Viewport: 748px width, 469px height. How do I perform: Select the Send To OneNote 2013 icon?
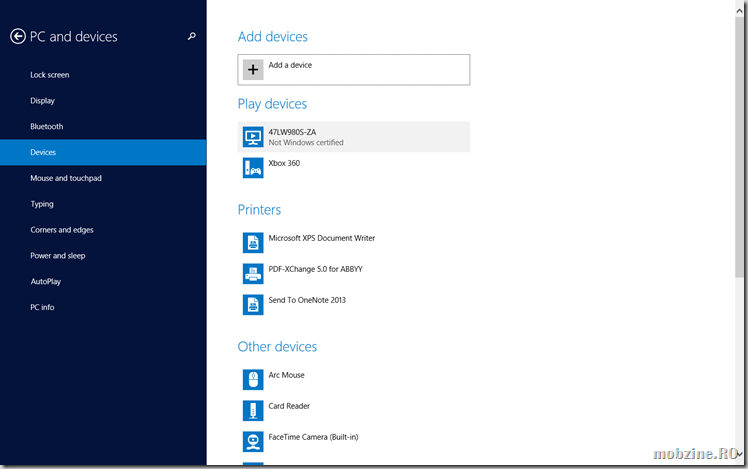click(x=253, y=305)
